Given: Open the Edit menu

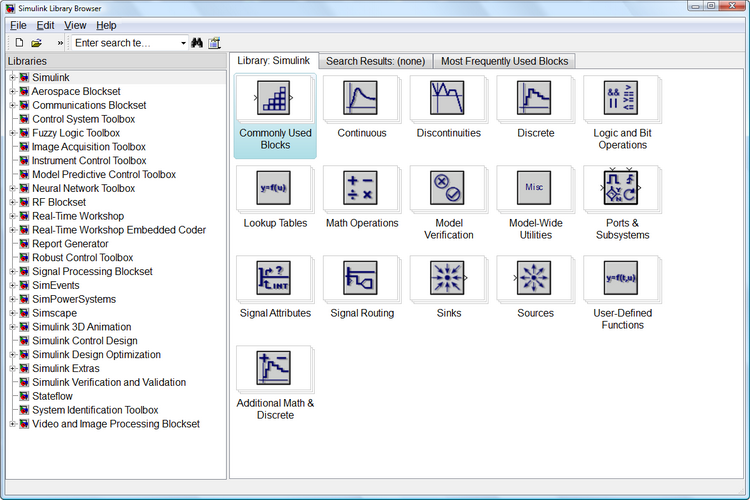Looking at the screenshot, I should [x=45, y=25].
